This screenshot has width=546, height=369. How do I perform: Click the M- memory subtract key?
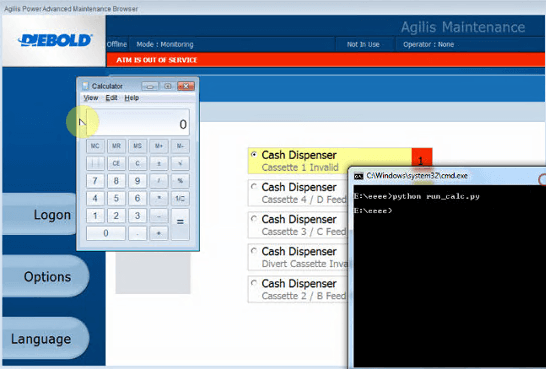(x=180, y=146)
